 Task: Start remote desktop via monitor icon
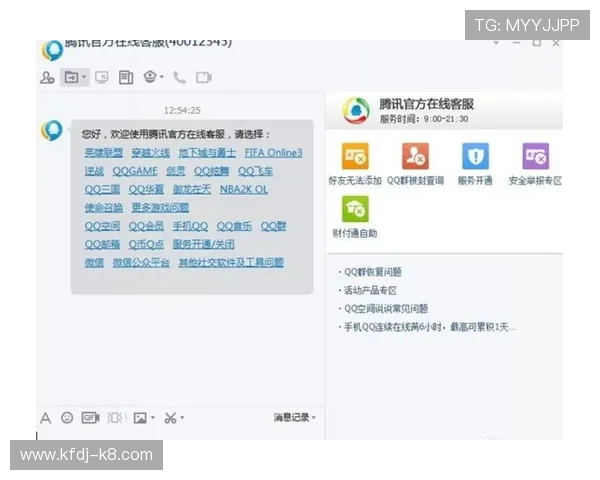(x=101, y=78)
